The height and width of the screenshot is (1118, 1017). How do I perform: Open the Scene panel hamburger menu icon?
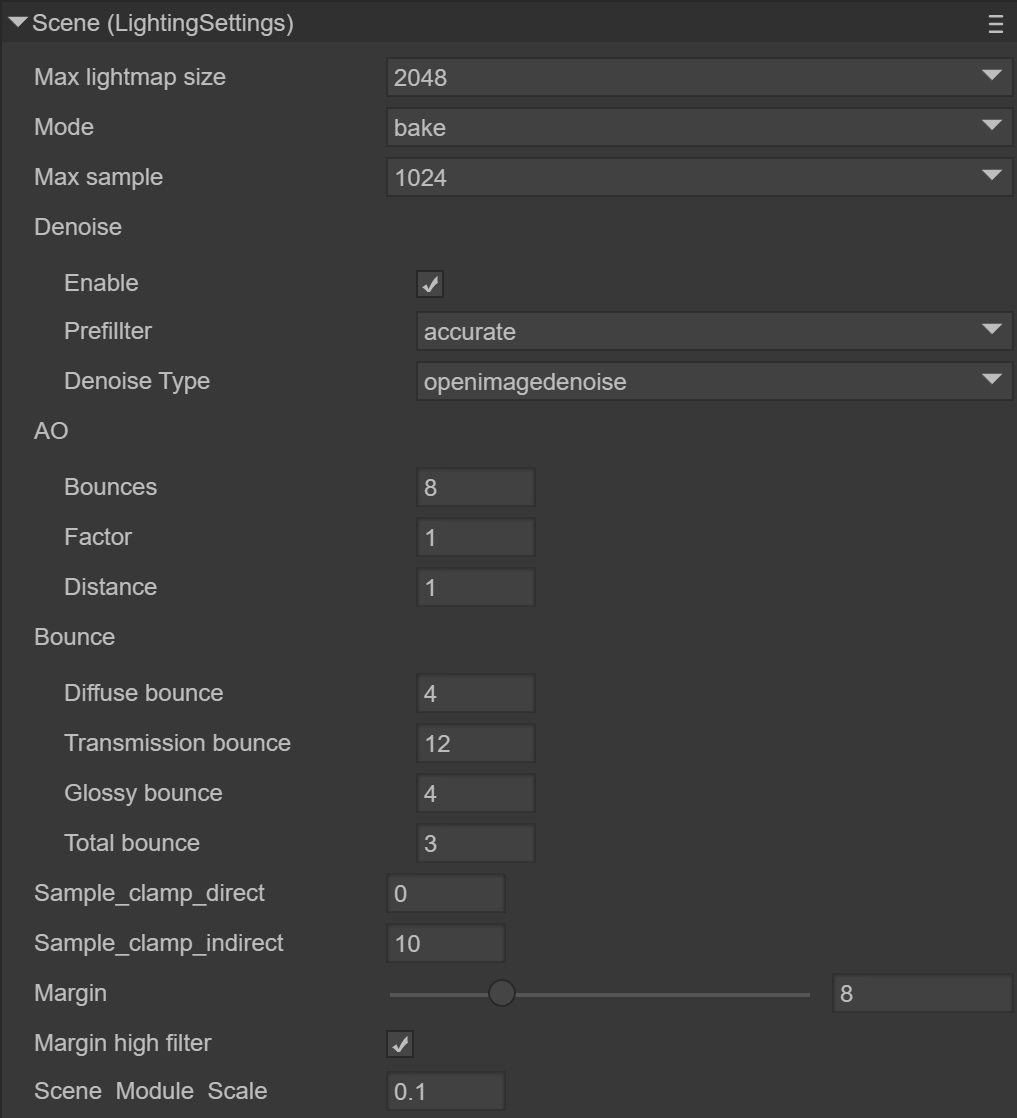(x=995, y=25)
